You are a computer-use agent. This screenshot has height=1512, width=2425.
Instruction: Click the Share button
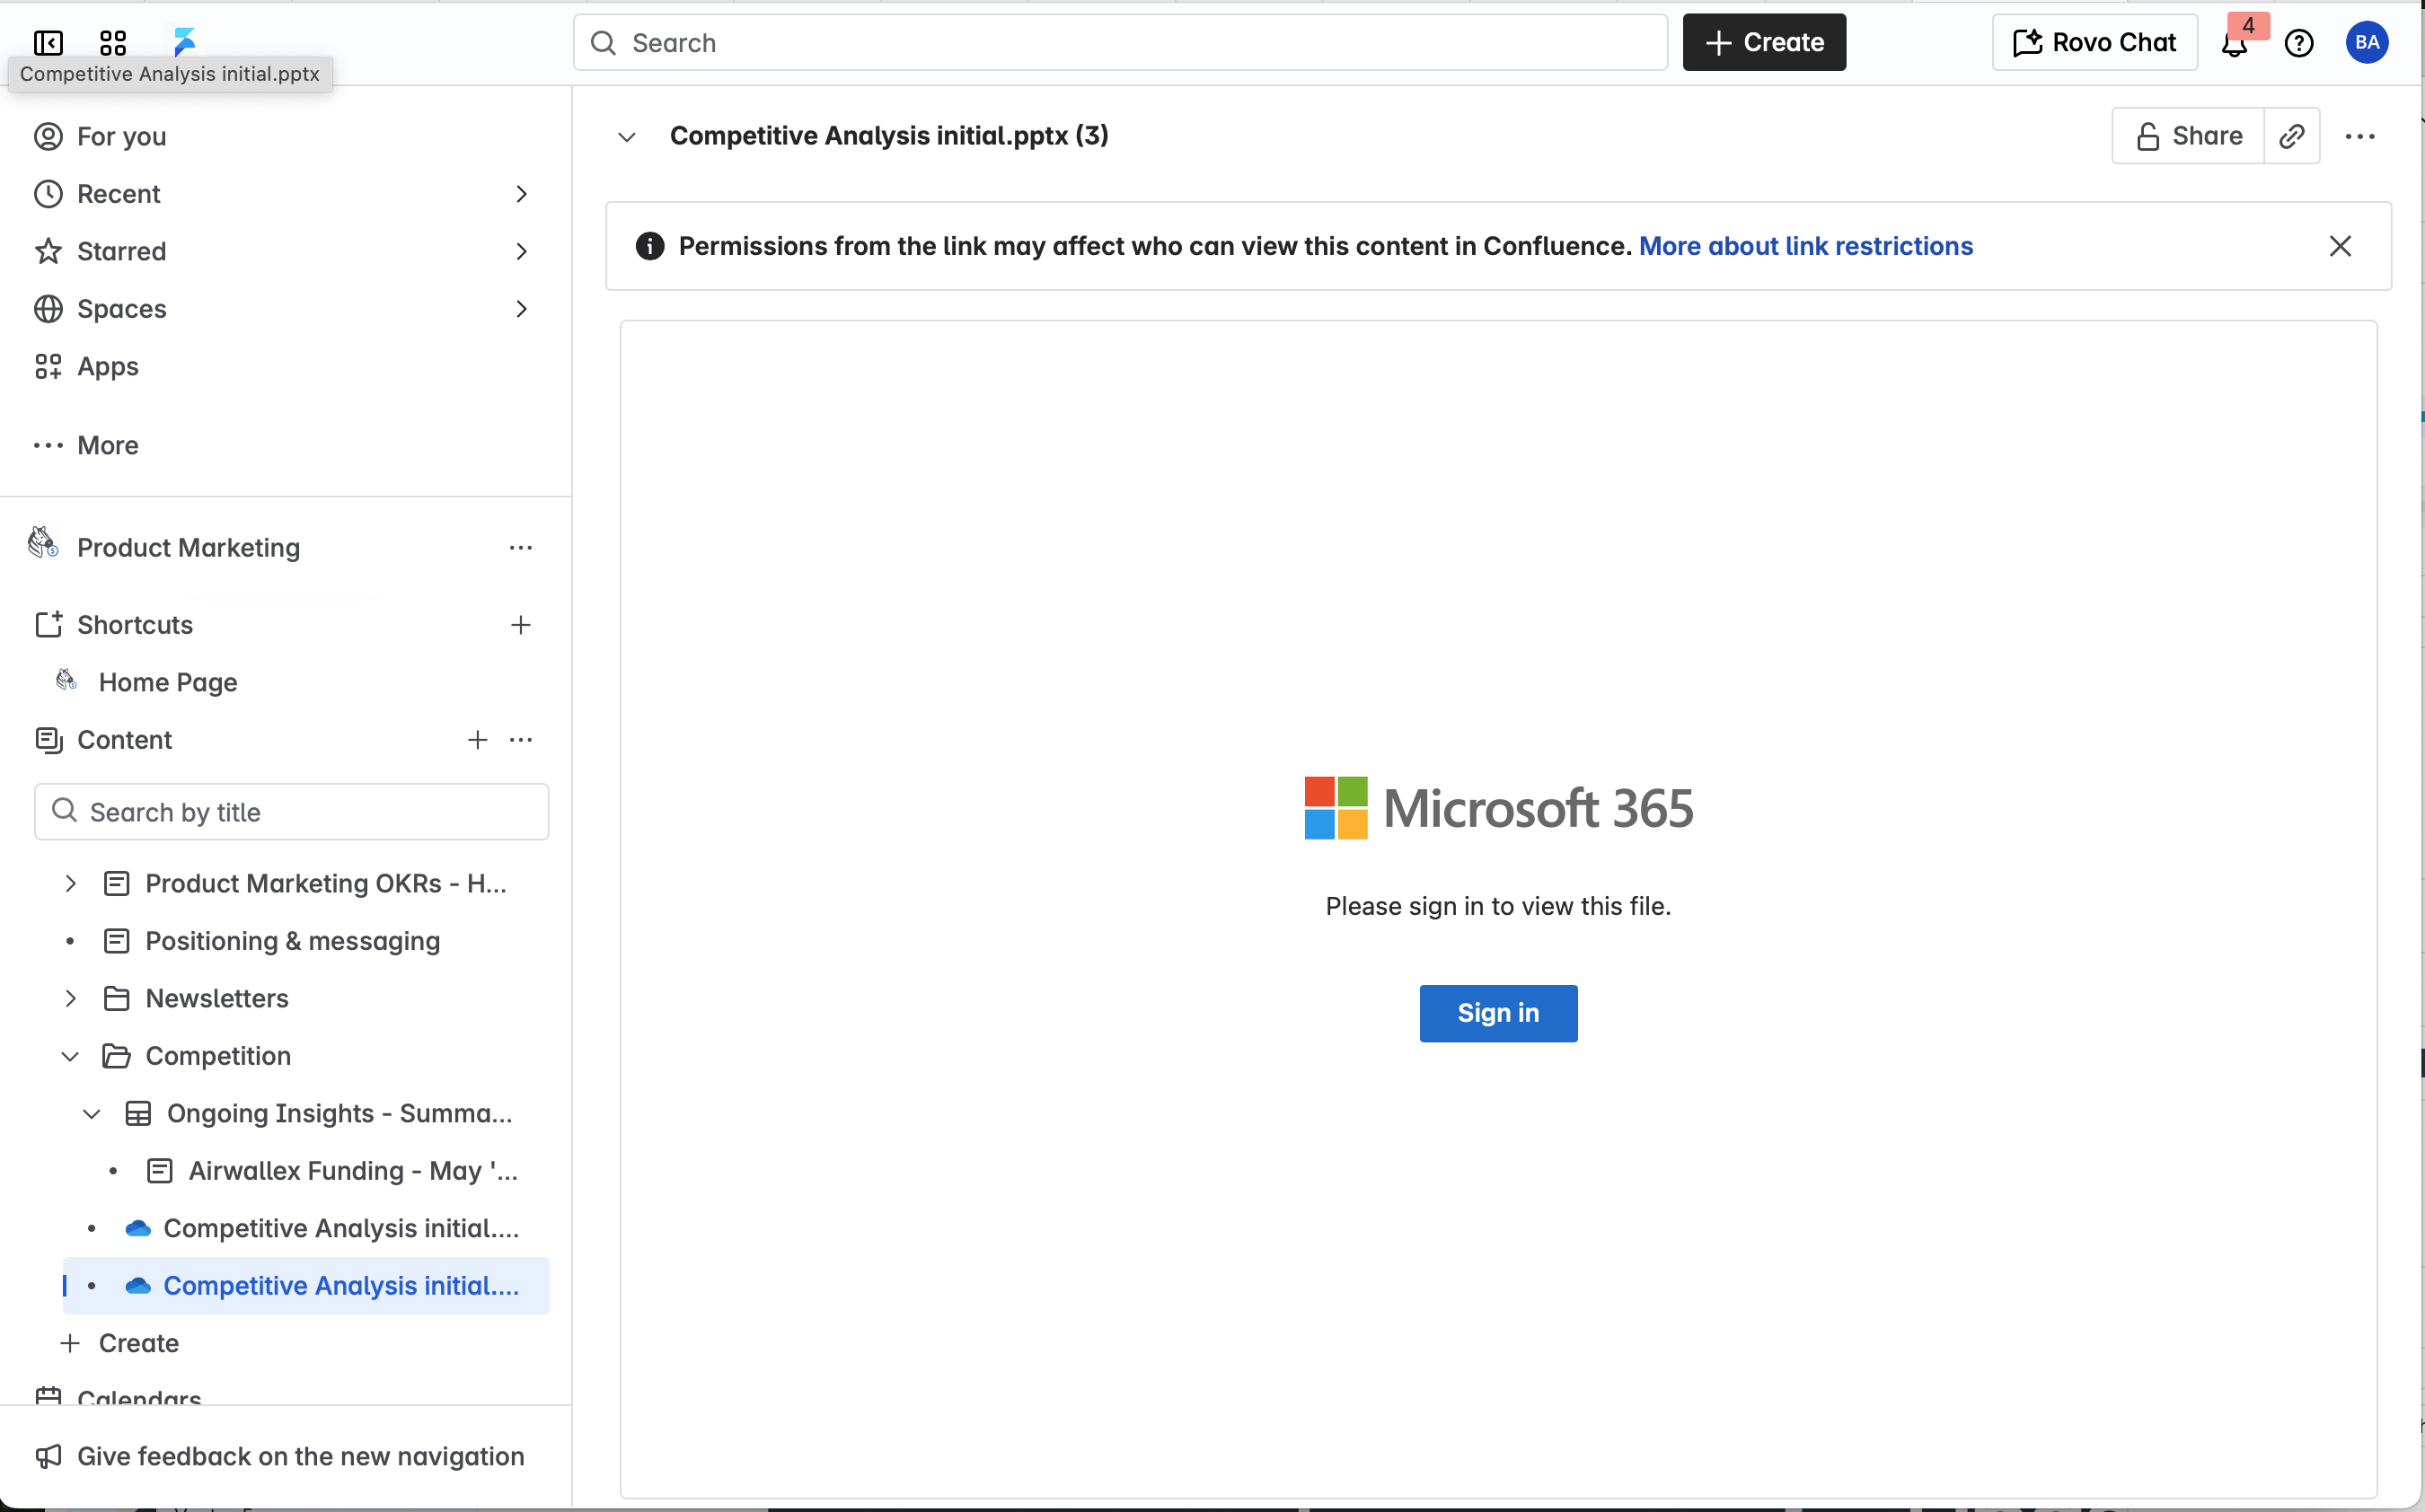pos(2188,136)
